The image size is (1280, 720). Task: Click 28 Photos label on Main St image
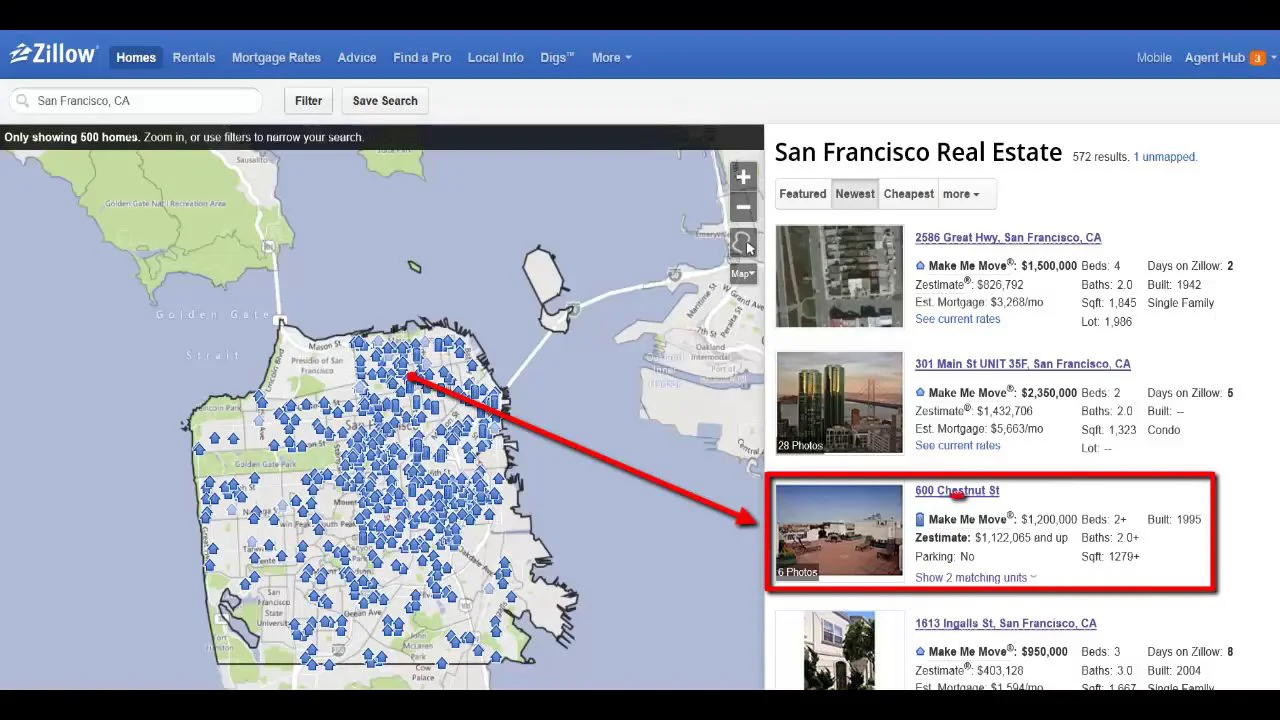[x=800, y=446]
